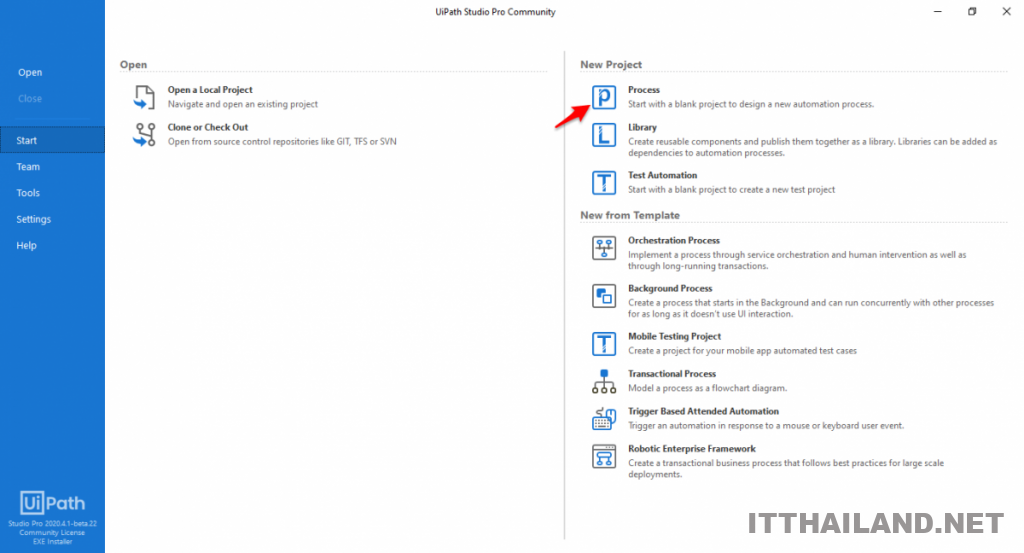Viewport: 1024px width, 553px height.
Task: Click 'Model a process as a flowchart diagram' text
Action: tap(707, 388)
